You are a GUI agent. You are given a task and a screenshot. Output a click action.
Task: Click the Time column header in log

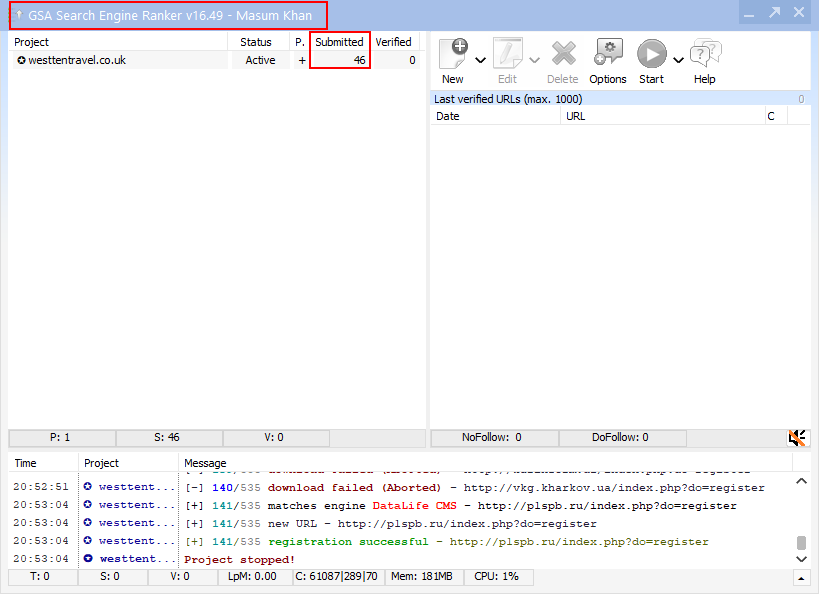click(x=43, y=463)
